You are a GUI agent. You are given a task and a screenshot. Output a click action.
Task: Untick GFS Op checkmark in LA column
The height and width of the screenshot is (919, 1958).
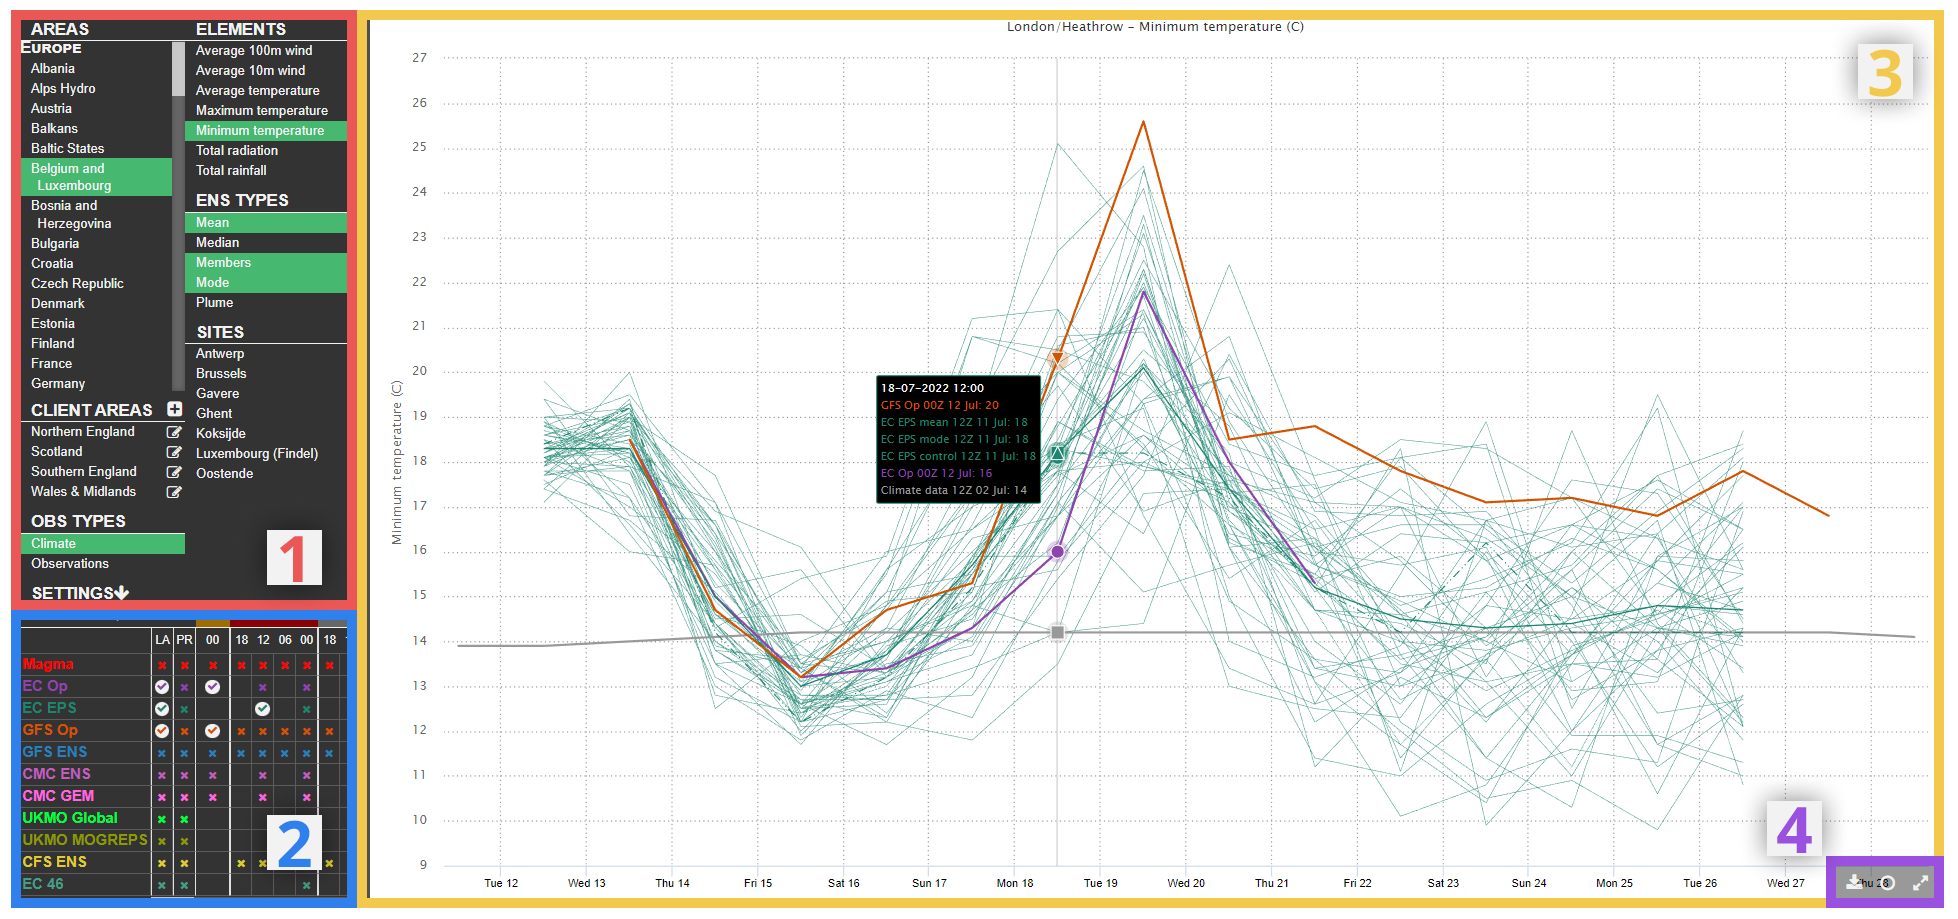click(162, 731)
